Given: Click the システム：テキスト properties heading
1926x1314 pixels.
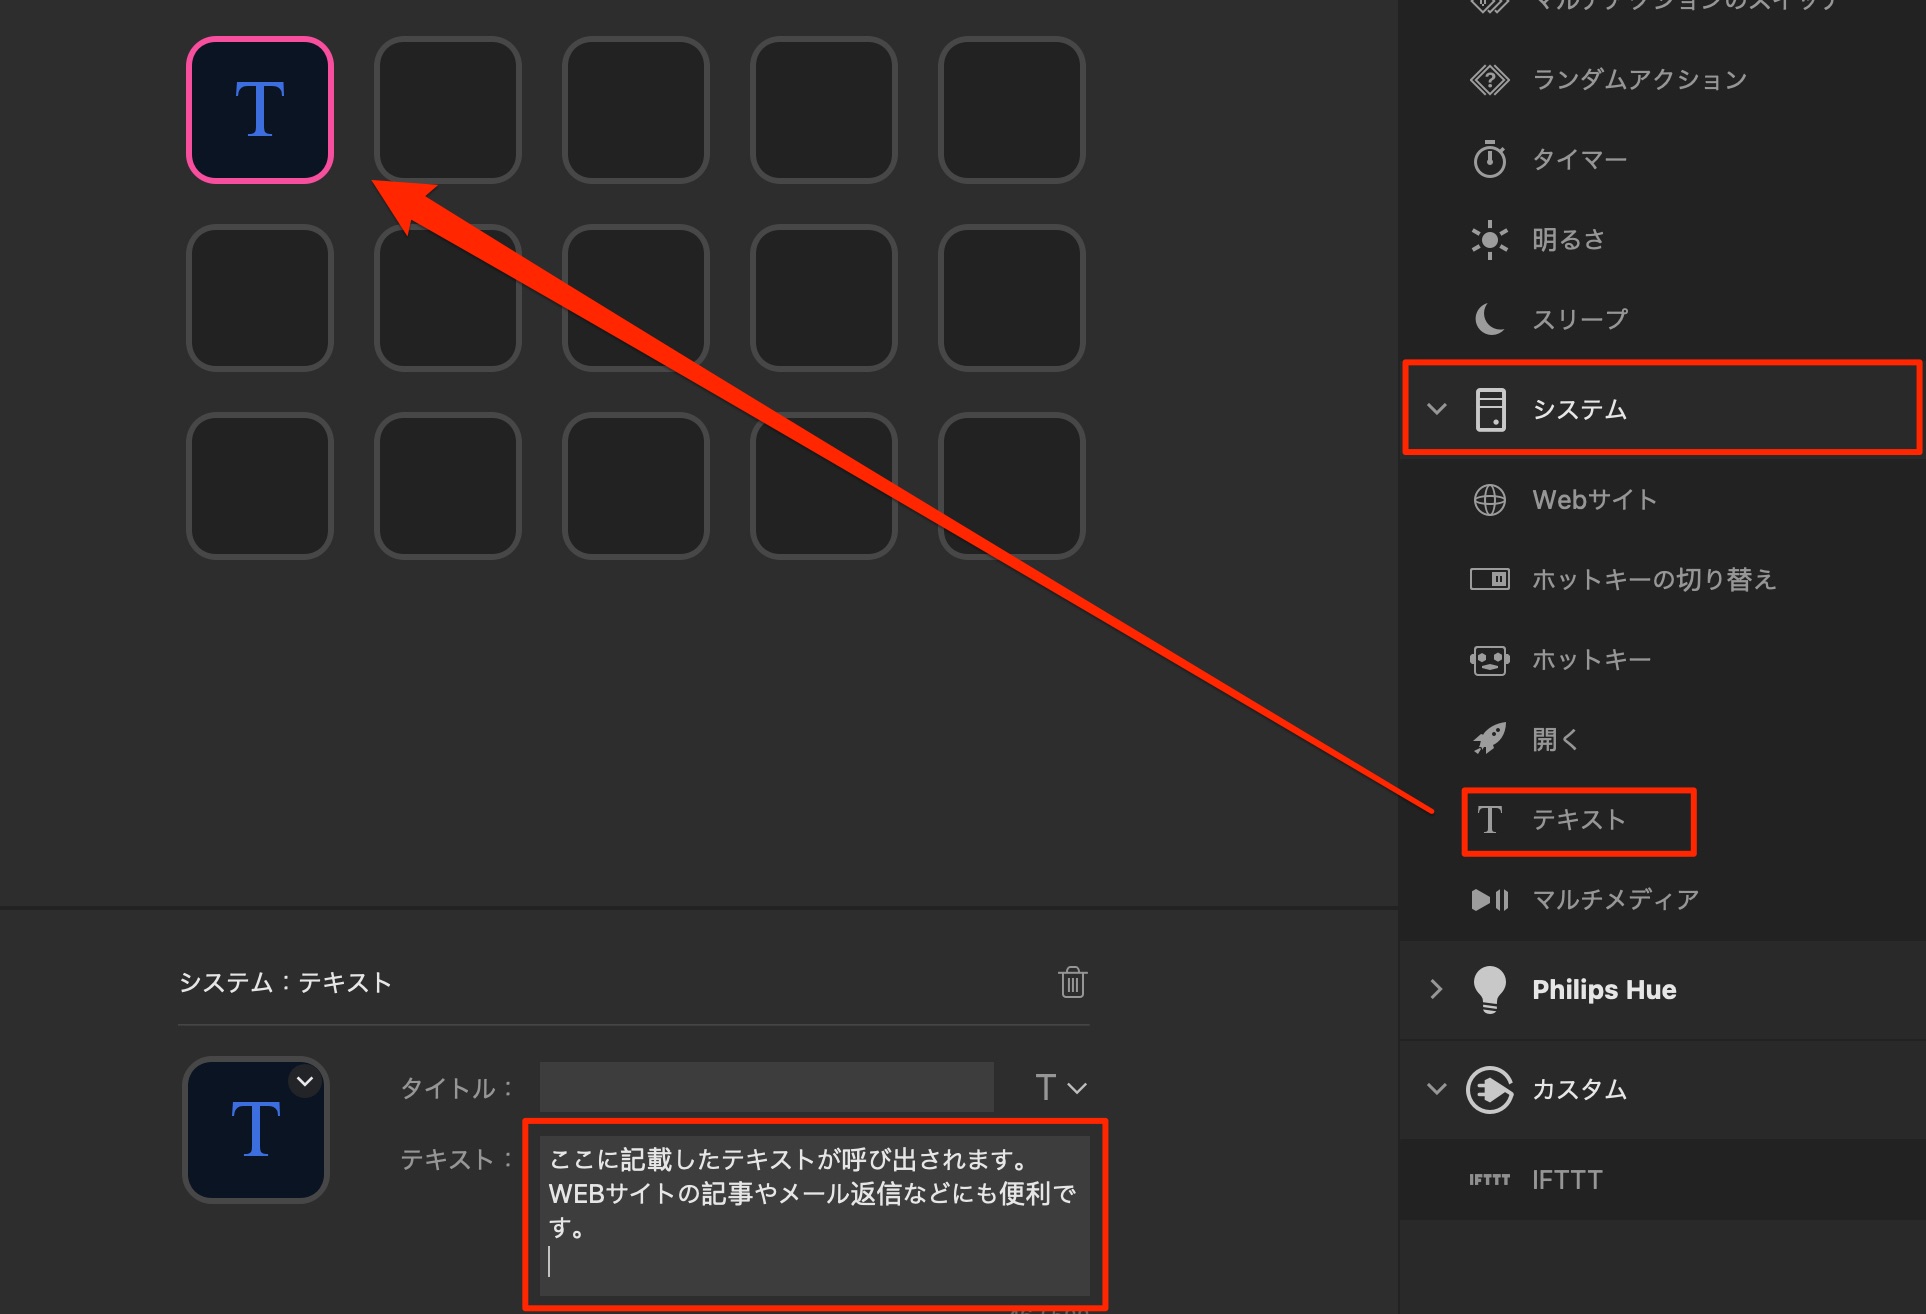Looking at the screenshot, I should coord(285,982).
